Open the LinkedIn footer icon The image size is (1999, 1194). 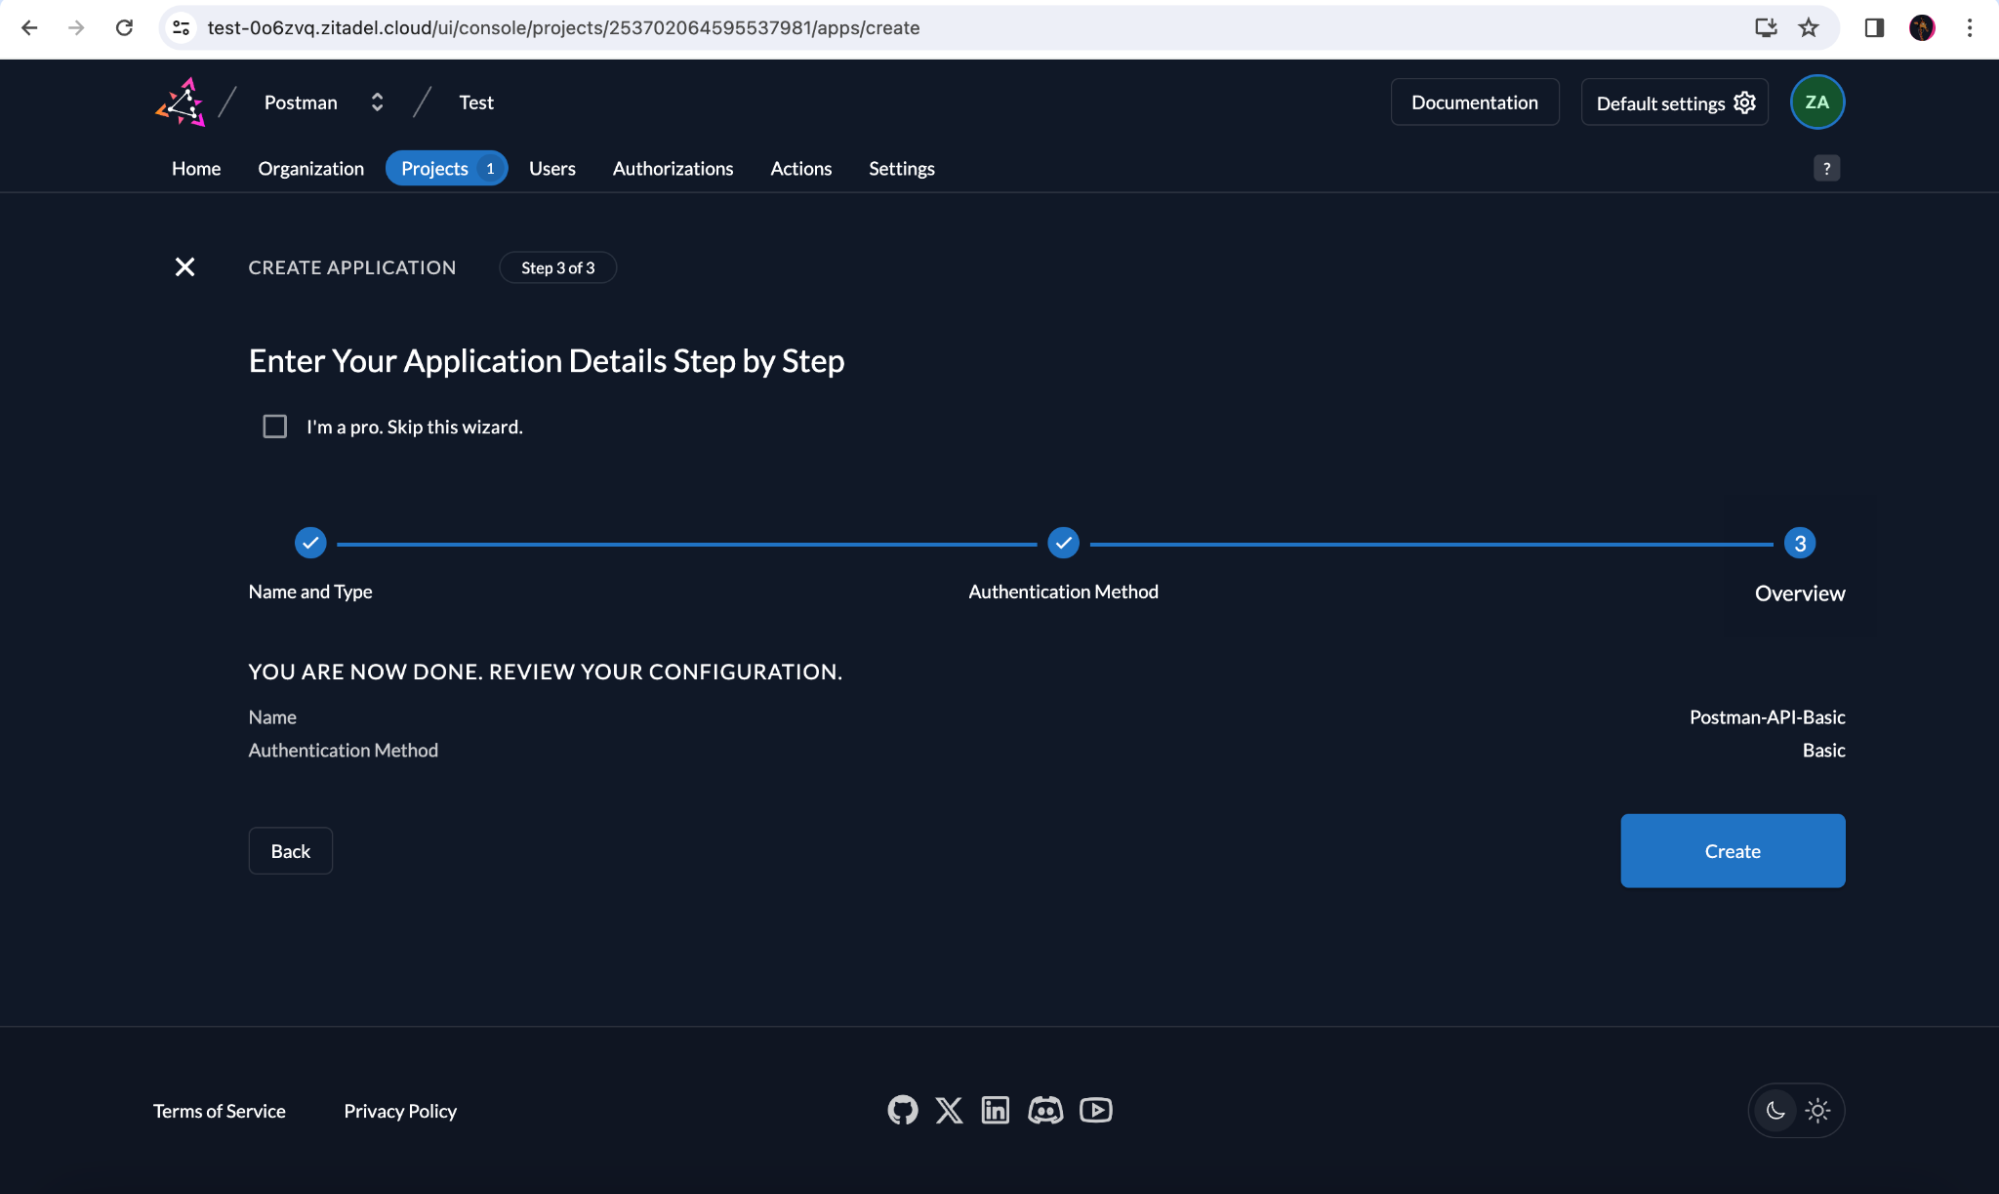[x=995, y=1110]
